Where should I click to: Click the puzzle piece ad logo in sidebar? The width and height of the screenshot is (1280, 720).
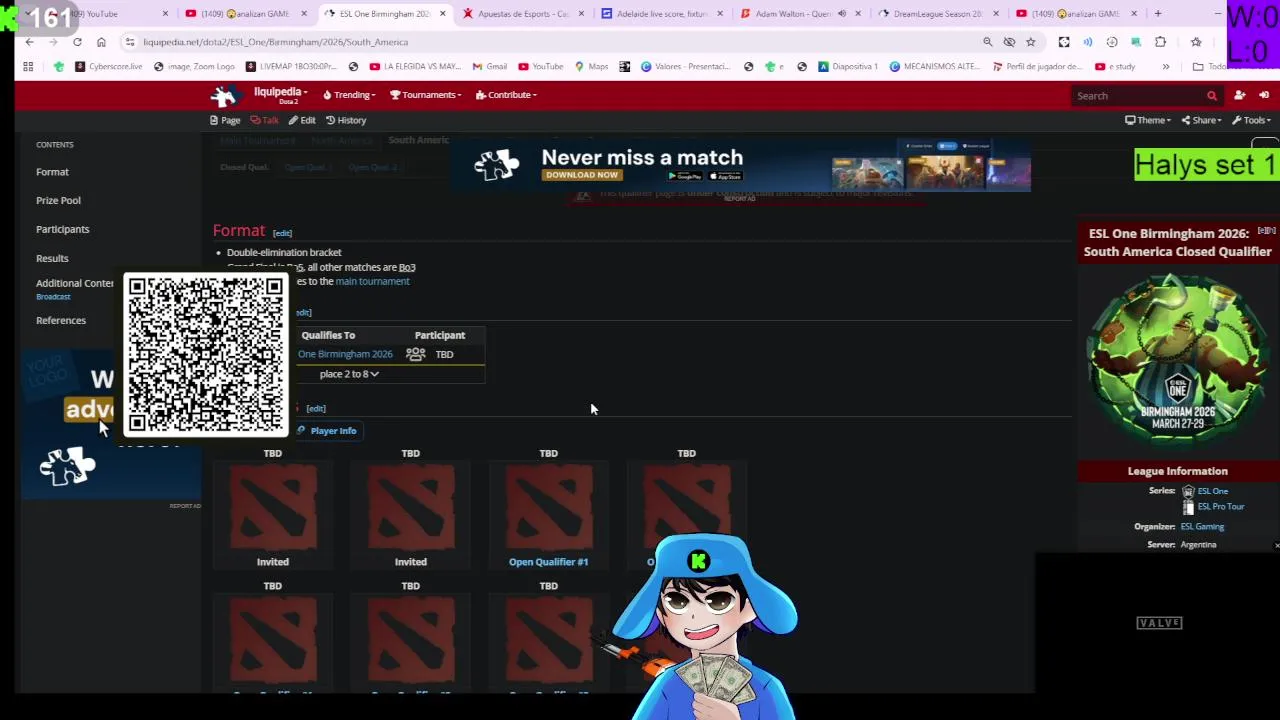67,467
